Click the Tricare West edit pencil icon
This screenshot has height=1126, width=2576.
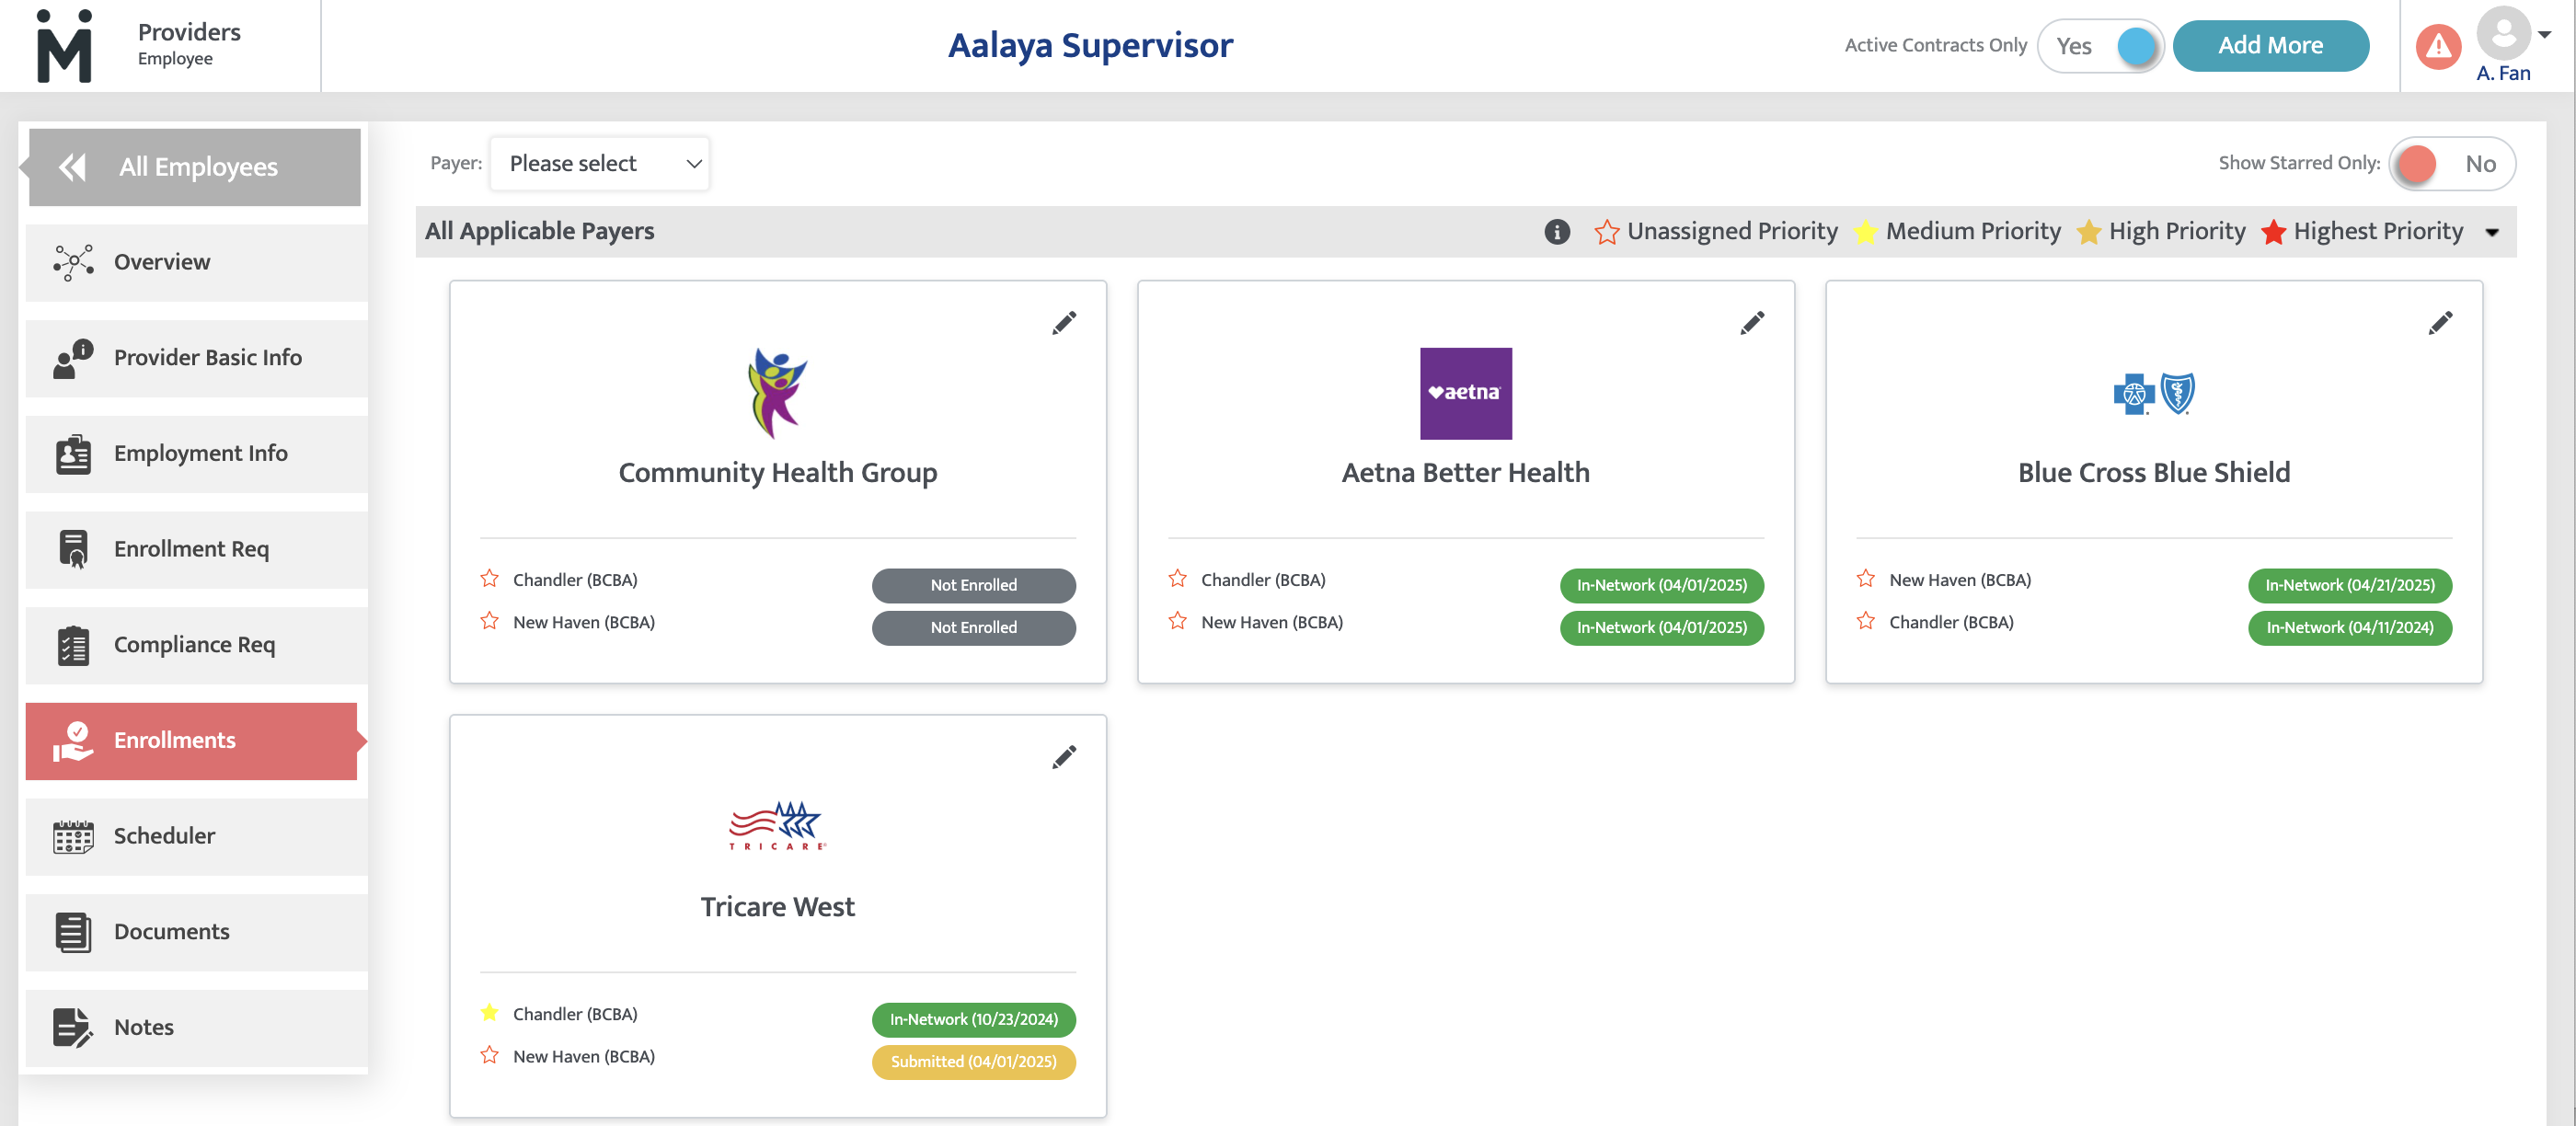[1064, 757]
